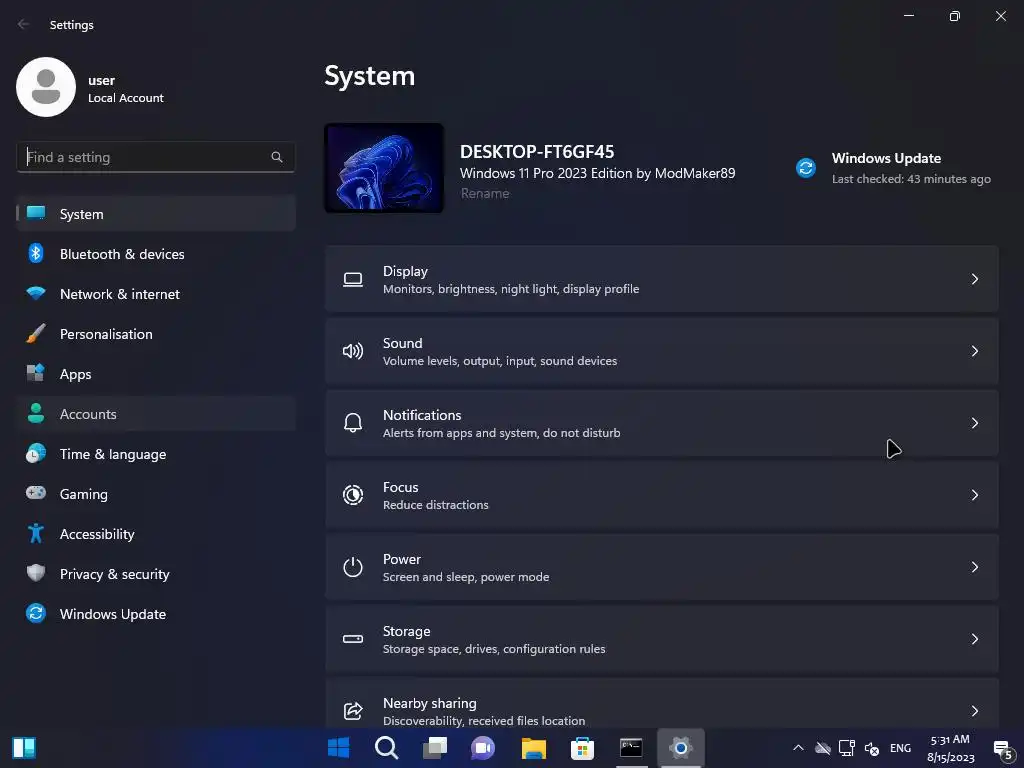Image resolution: width=1024 pixels, height=768 pixels.
Task: Open the Apps section
Action: coord(156,374)
